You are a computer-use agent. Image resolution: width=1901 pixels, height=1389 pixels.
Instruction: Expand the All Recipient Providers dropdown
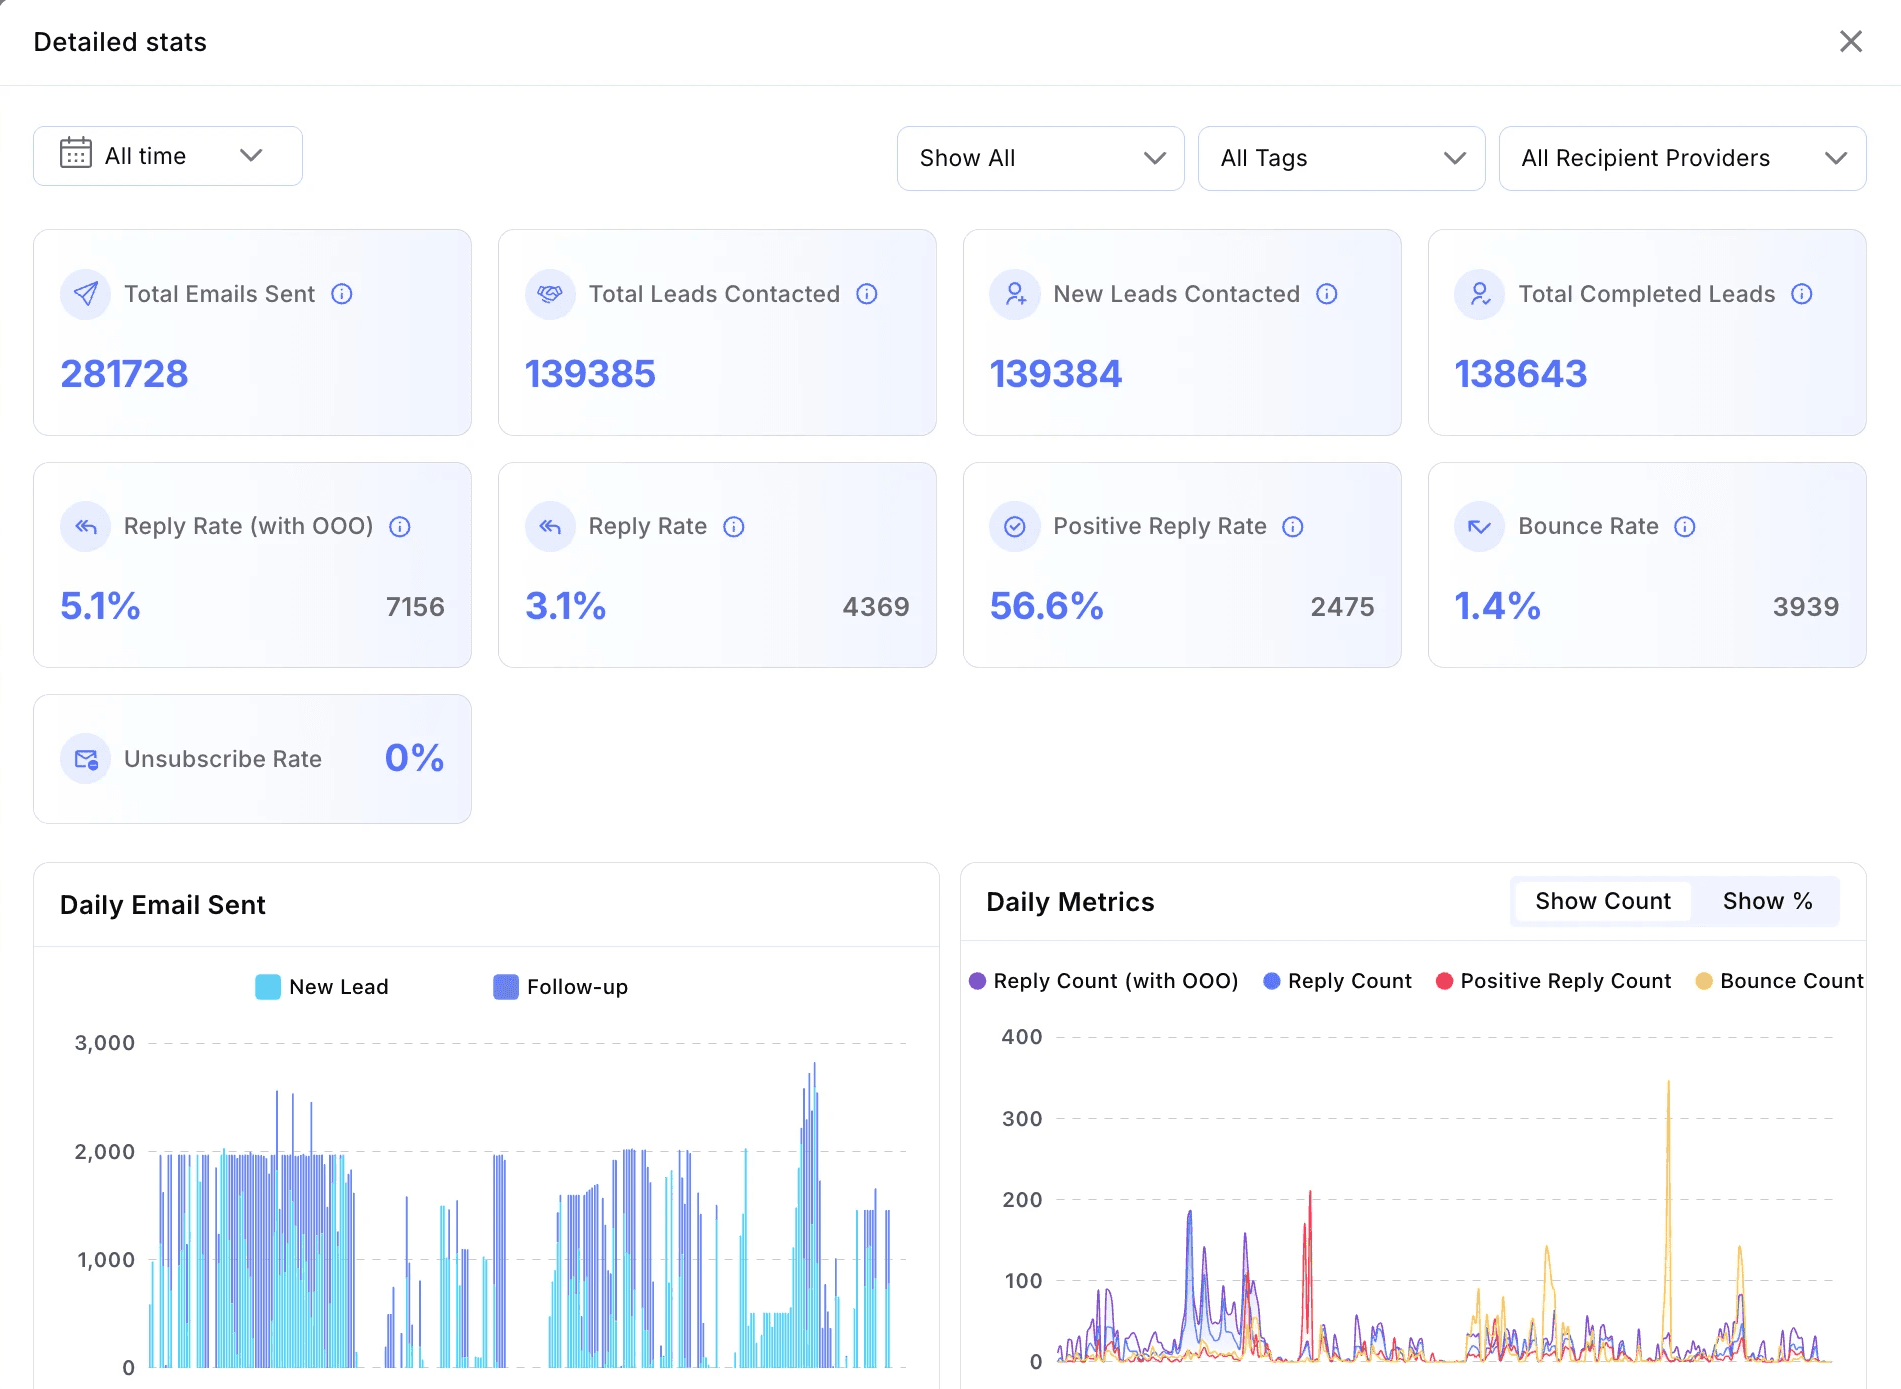tap(1682, 158)
